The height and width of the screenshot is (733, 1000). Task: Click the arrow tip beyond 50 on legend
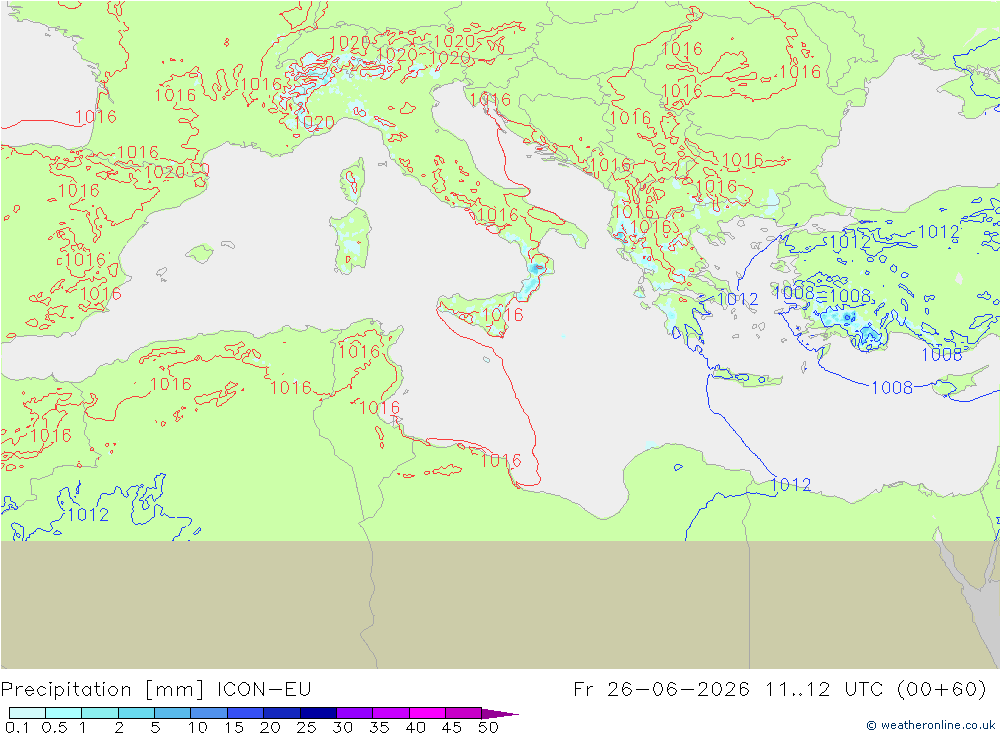(x=501, y=713)
